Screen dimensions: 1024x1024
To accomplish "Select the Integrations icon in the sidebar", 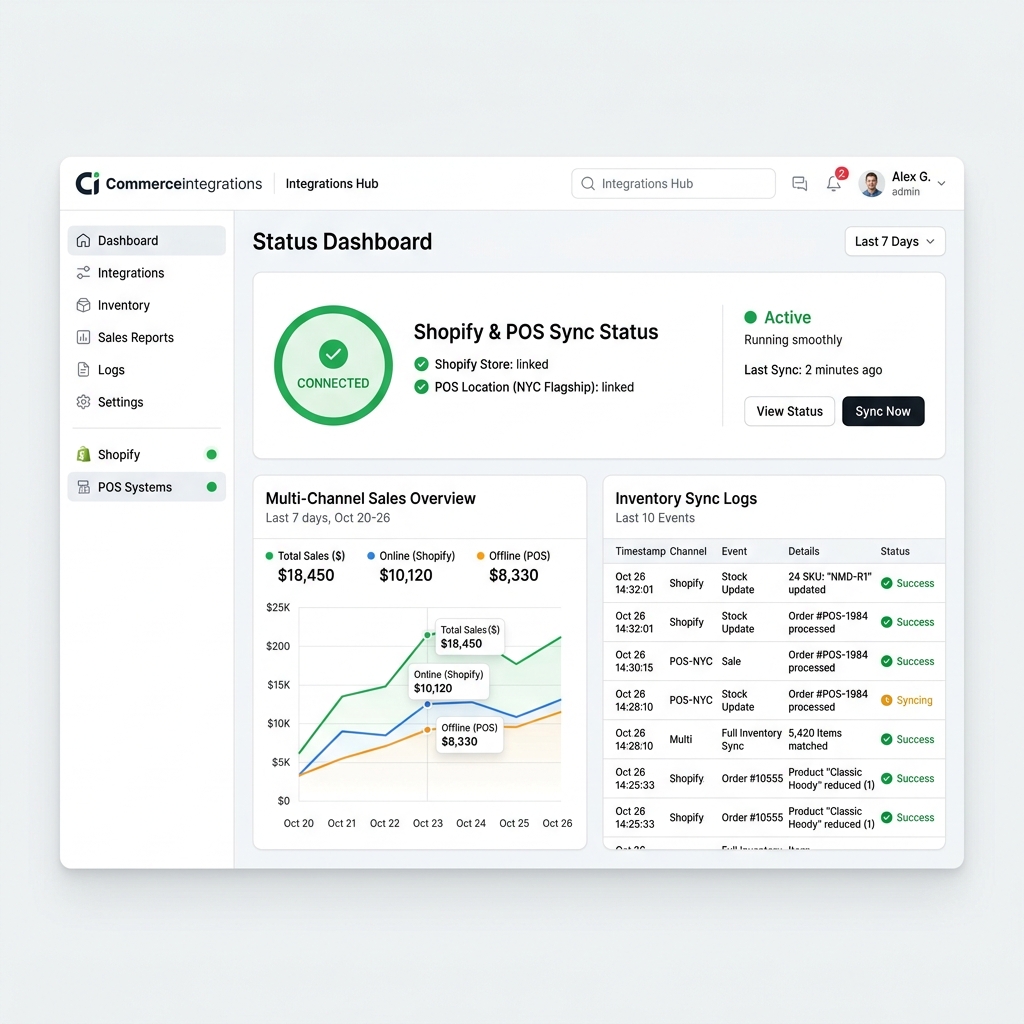I will point(83,272).
